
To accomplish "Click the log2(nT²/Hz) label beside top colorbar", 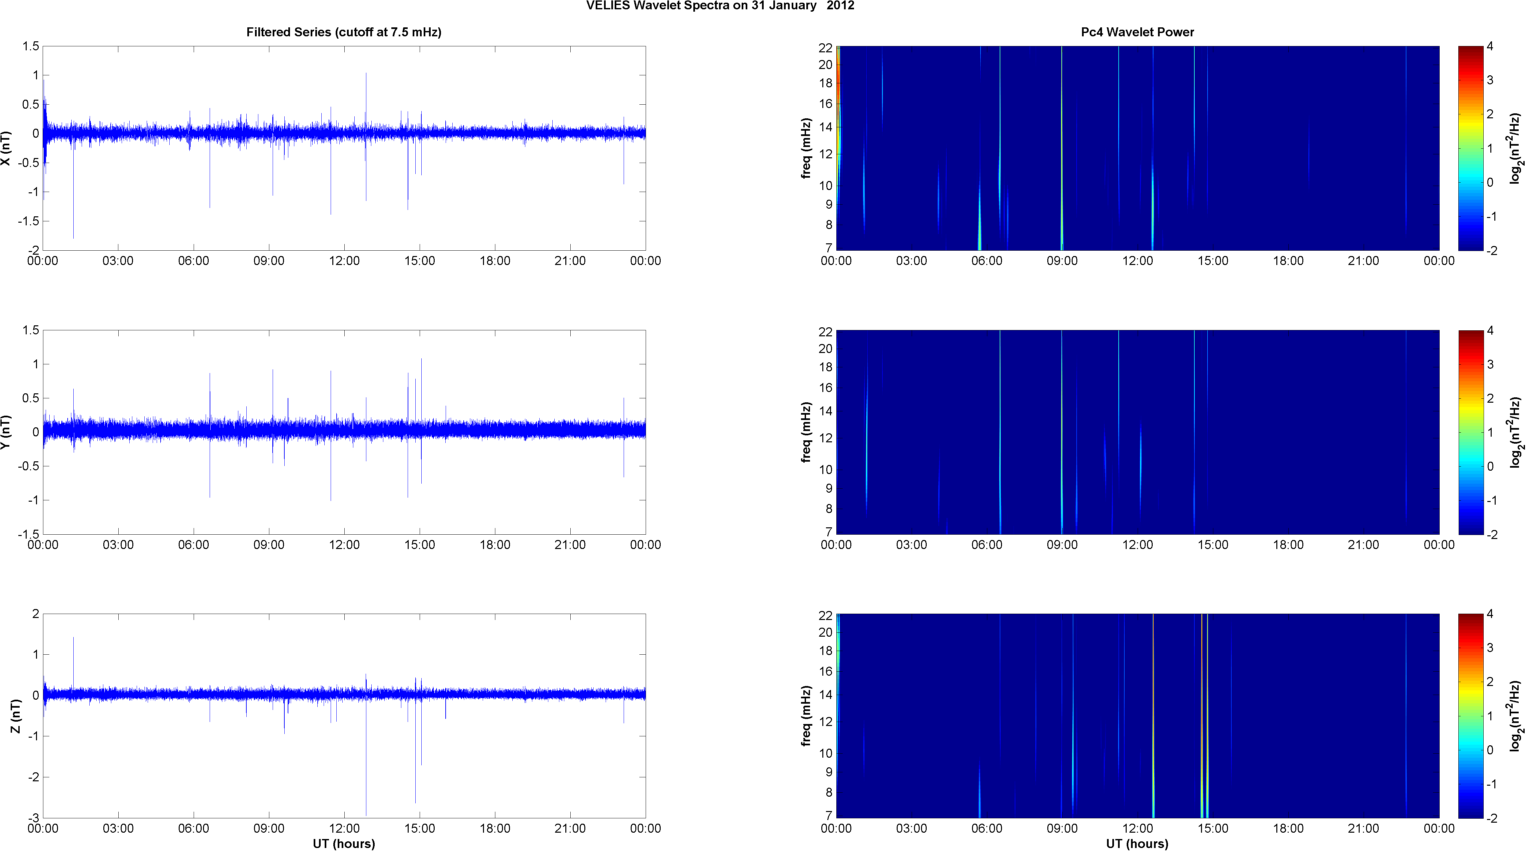I will 1516,148.
